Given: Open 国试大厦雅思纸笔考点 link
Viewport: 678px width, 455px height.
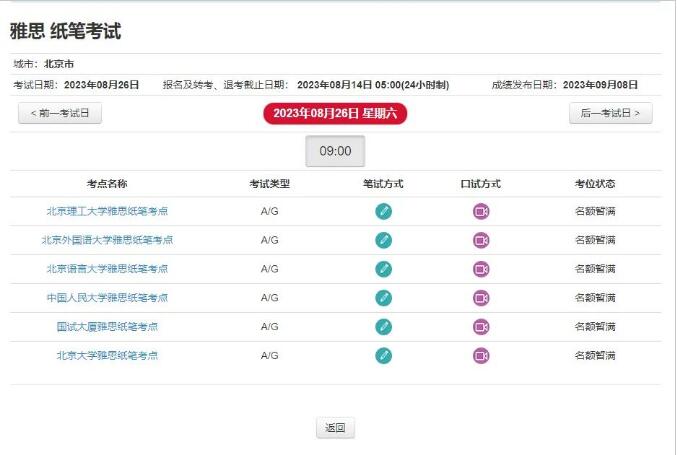Looking at the screenshot, I should (107, 327).
